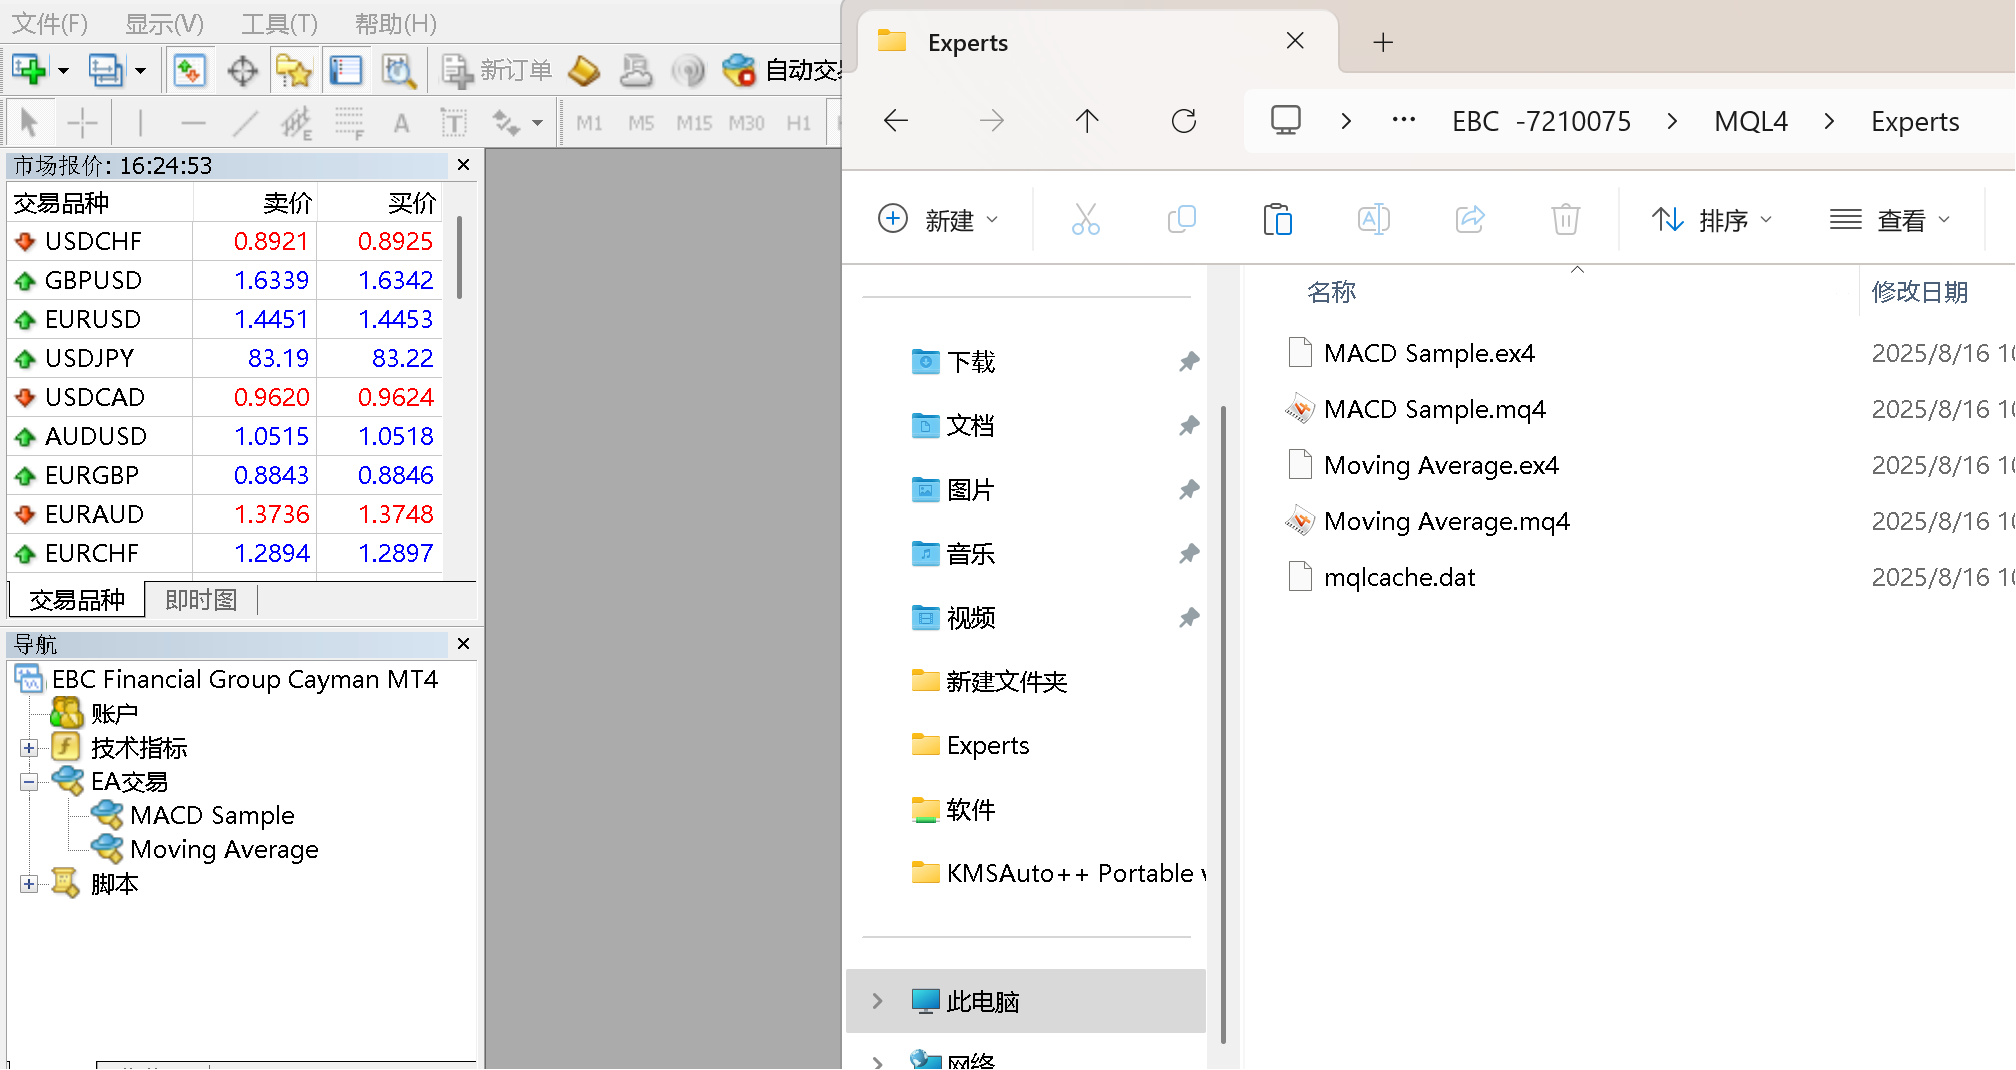
Task: Toggle the 自动交易 auto trading button
Action: (782, 70)
